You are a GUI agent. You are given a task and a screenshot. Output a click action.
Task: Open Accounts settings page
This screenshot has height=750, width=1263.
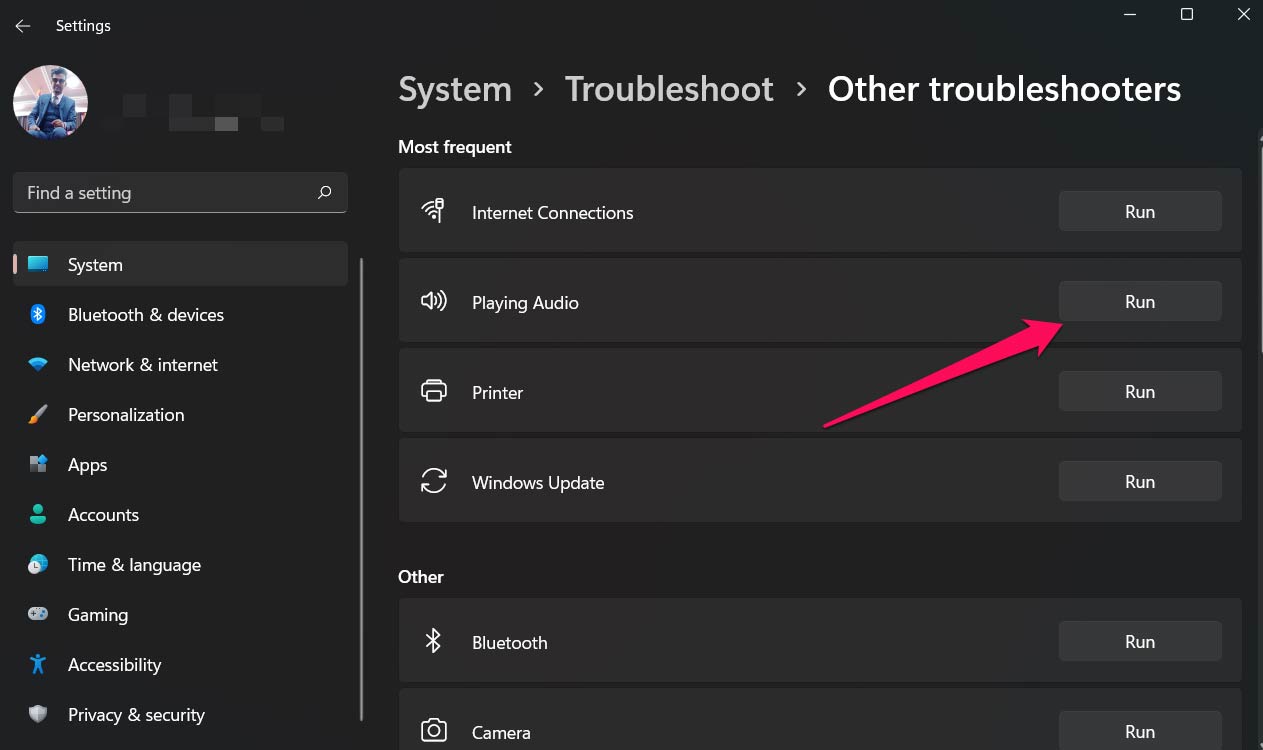[x=180, y=514]
